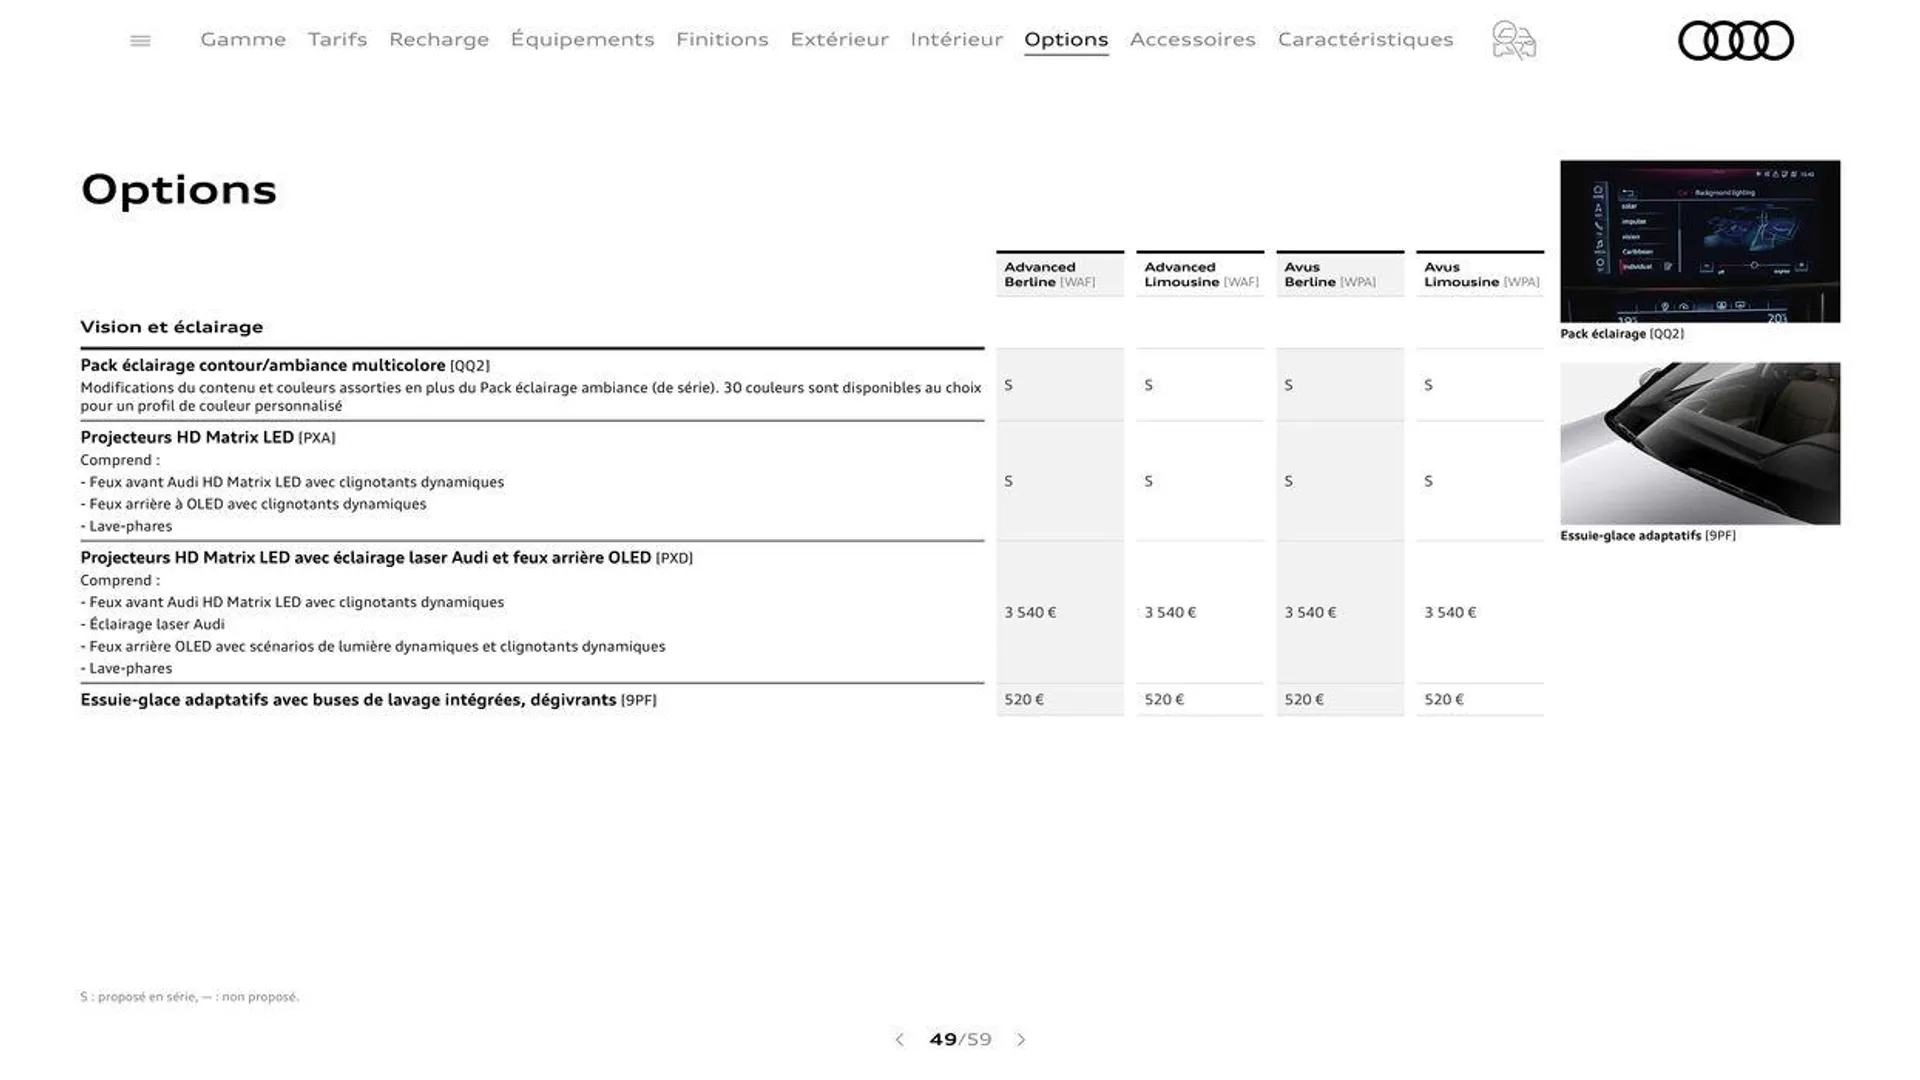Open the Essuie-glace adaptatifs image
This screenshot has width=1920, height=1080.
(1700, 443)
